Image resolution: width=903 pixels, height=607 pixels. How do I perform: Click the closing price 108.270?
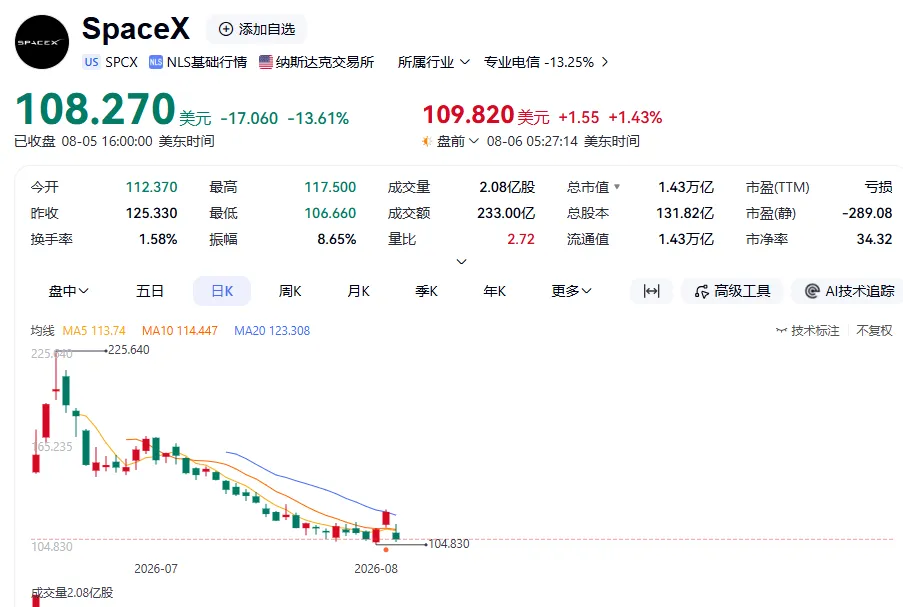95,108
